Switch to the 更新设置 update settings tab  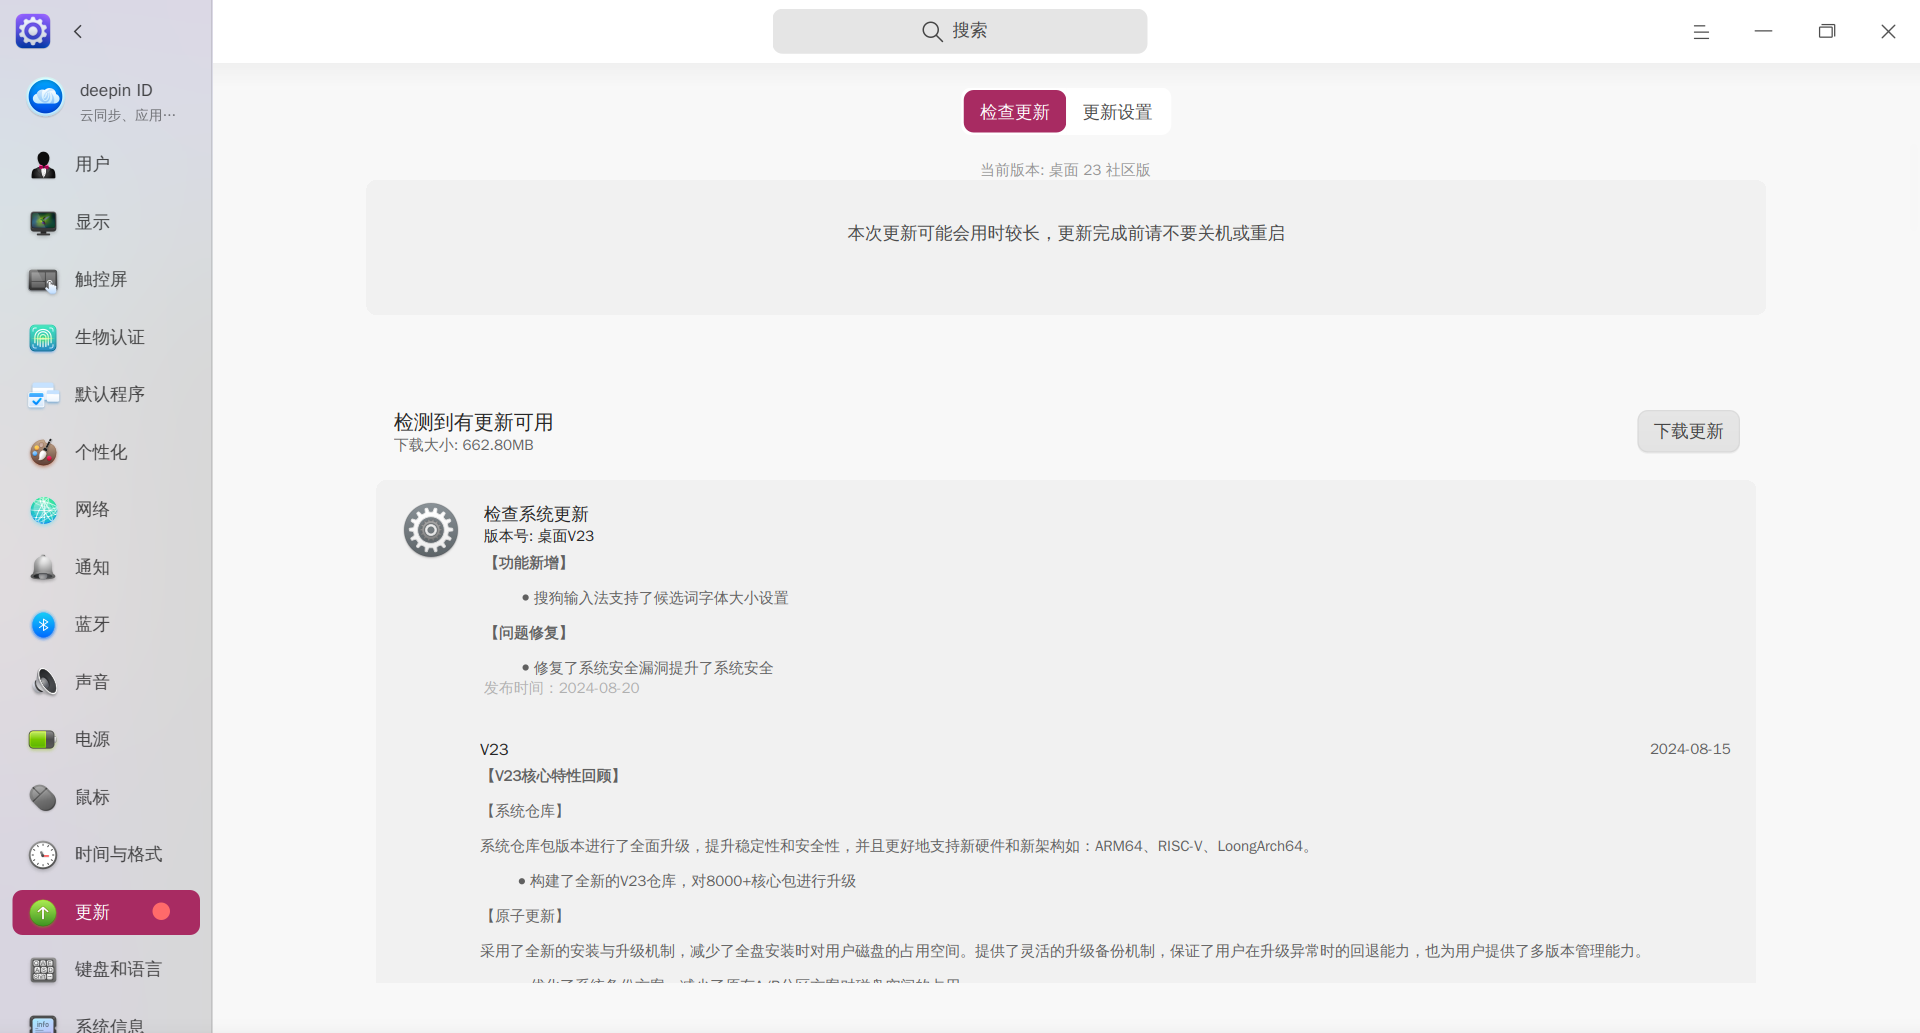1117,111
